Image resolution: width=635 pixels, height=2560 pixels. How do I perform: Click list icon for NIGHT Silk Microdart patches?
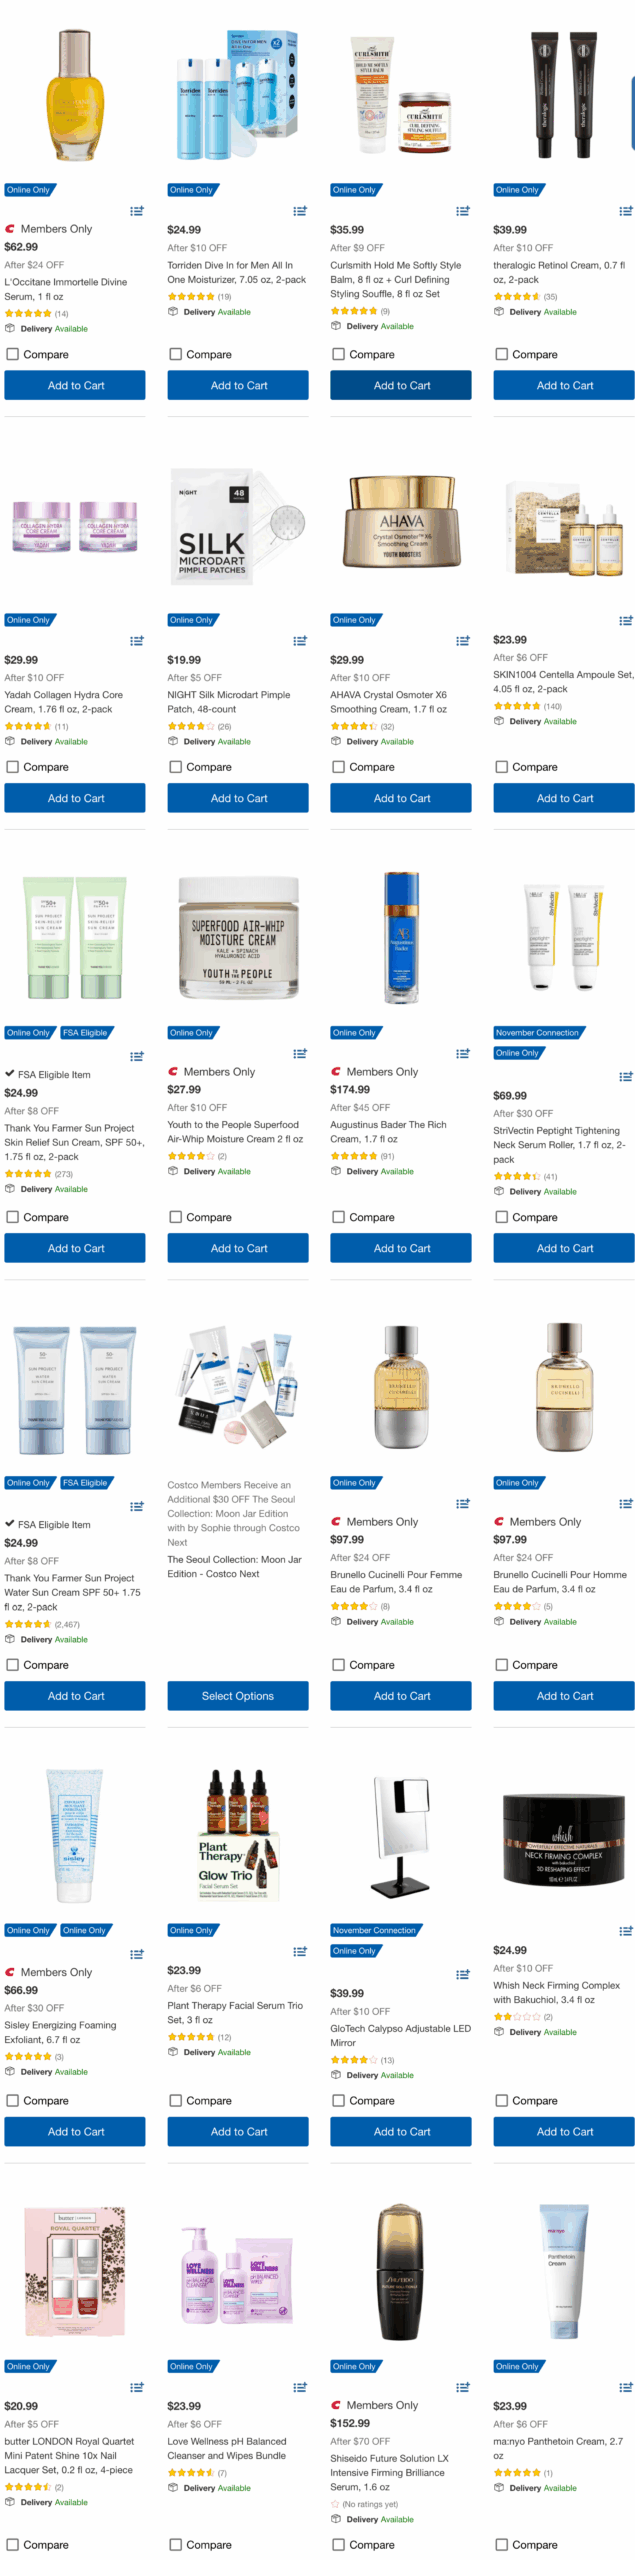pyautogui.click(x=300, y=641)
